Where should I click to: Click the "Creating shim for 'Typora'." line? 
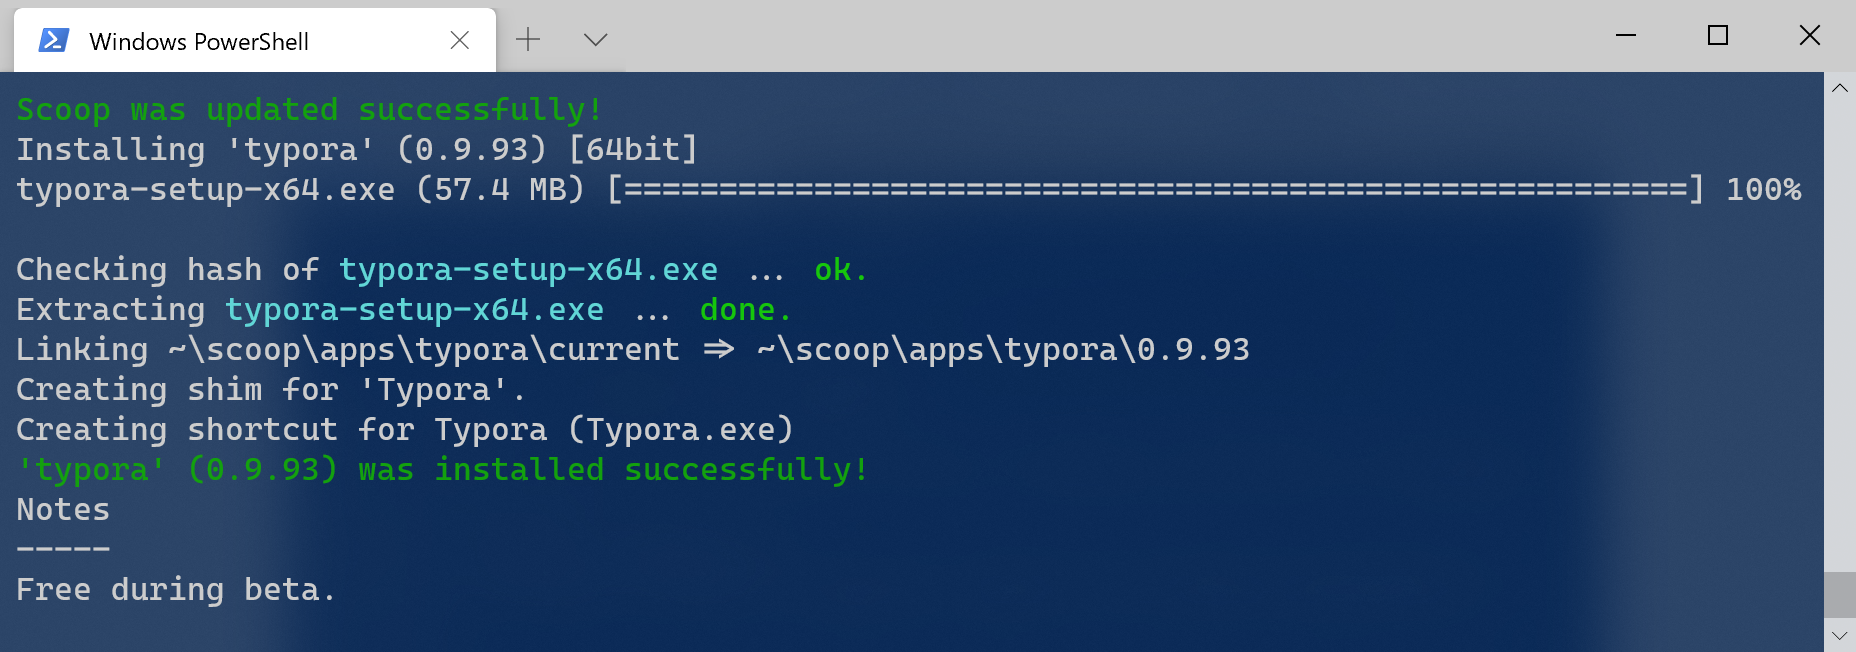point(270,390)
